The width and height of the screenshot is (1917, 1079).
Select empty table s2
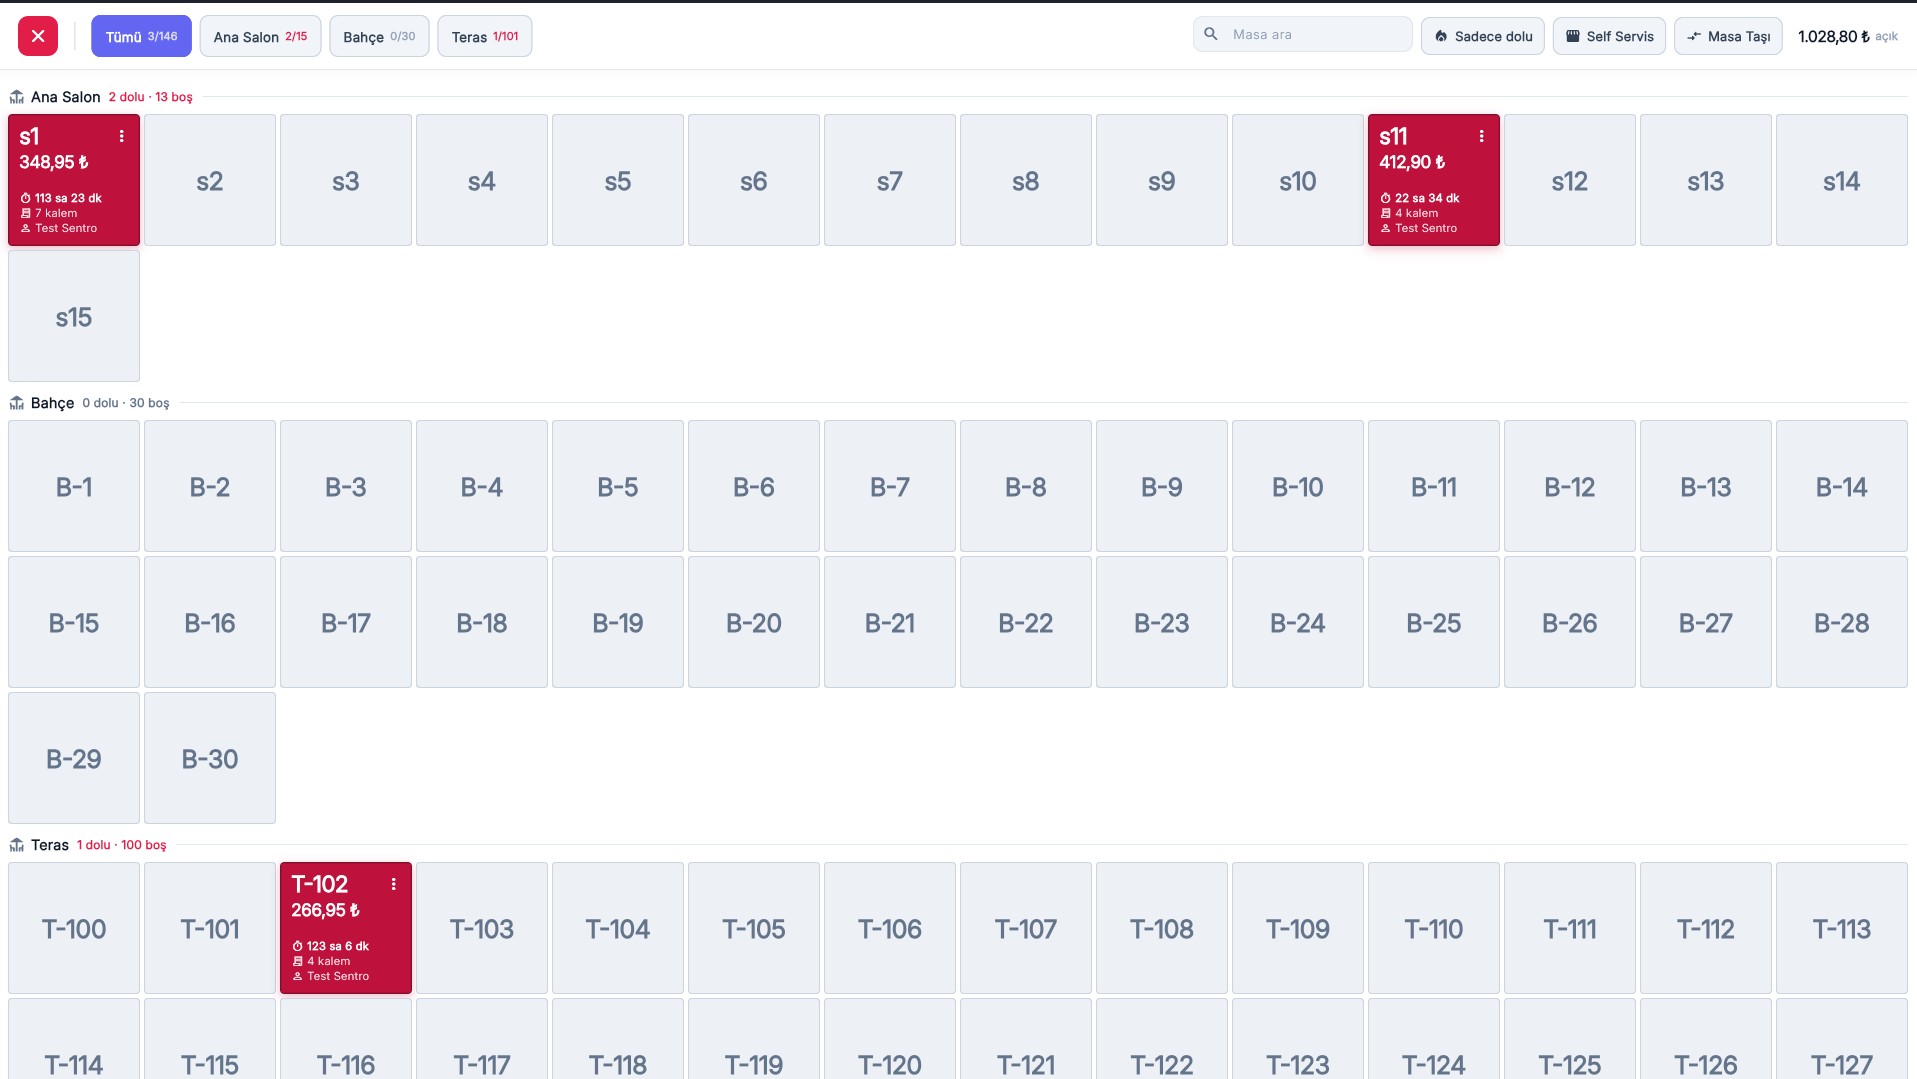click(210, 180)
